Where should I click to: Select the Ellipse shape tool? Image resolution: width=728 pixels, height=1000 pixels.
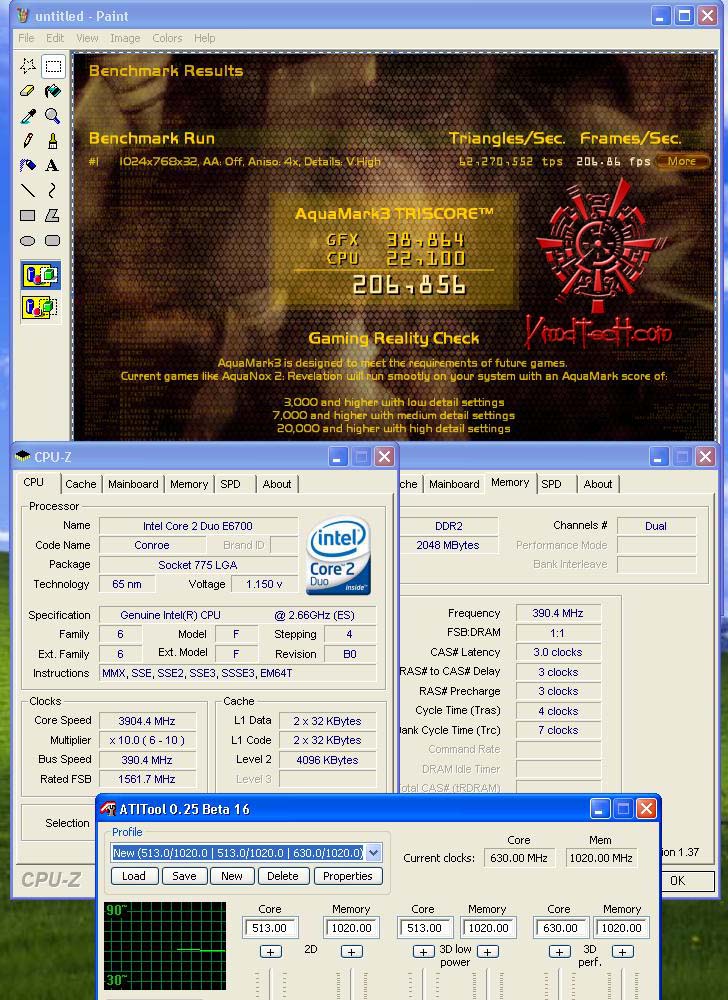click(27, 240)
